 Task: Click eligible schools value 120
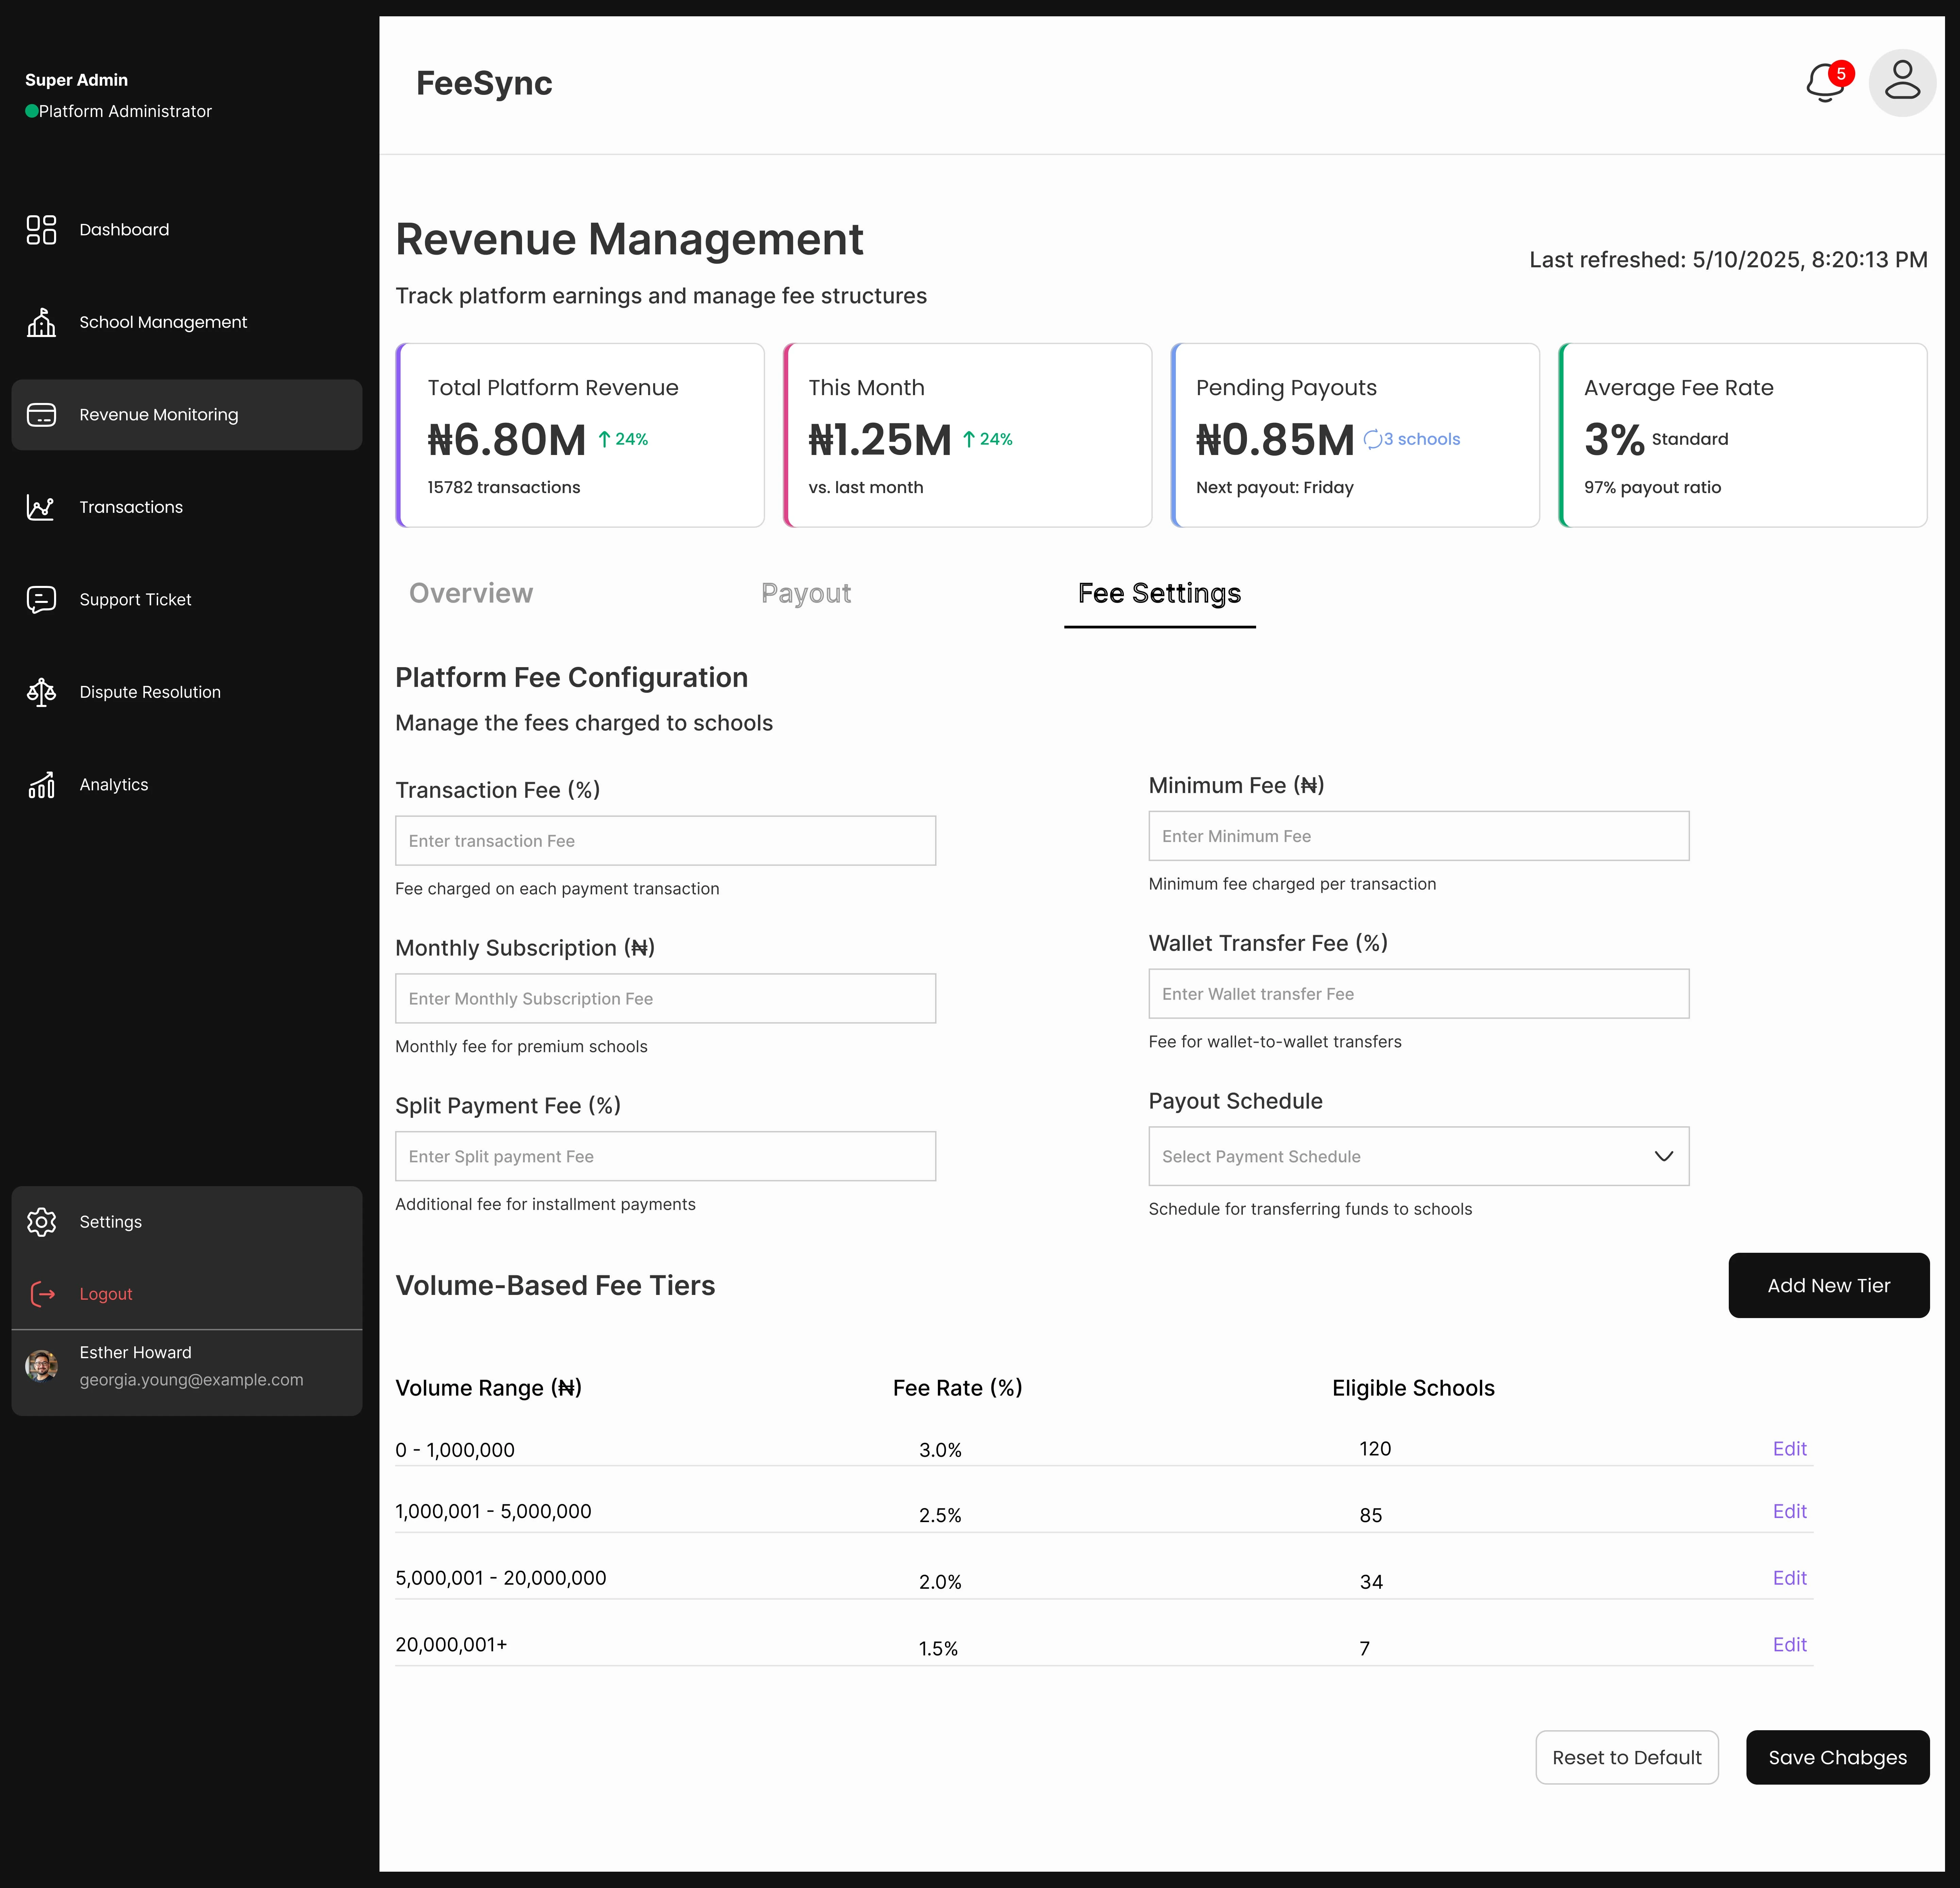tap(1375, 1449)
